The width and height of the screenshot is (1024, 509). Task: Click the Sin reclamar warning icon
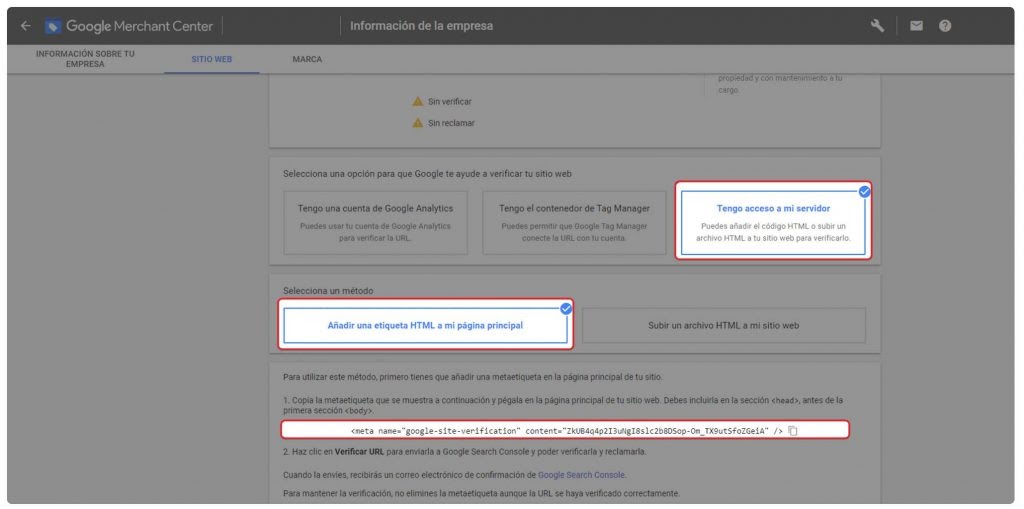[418, 123]
